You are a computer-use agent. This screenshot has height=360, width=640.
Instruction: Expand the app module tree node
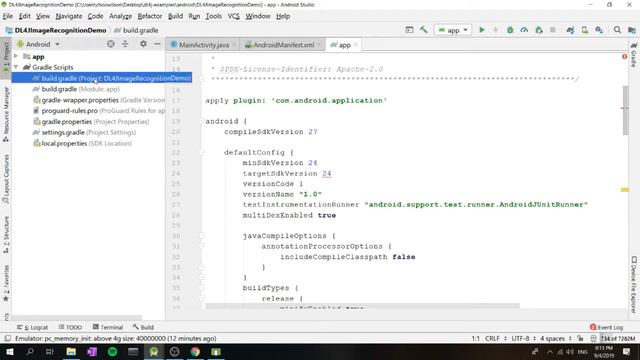(16, 56)
